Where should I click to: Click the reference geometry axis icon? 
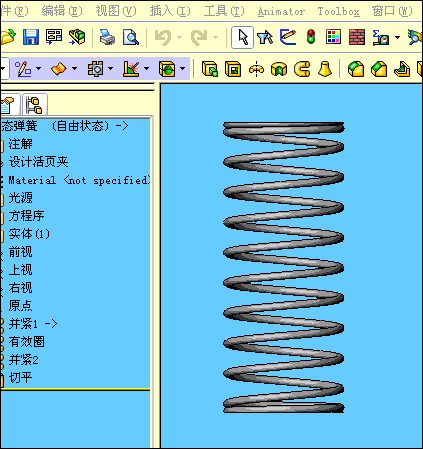click(x=131, y=69)
